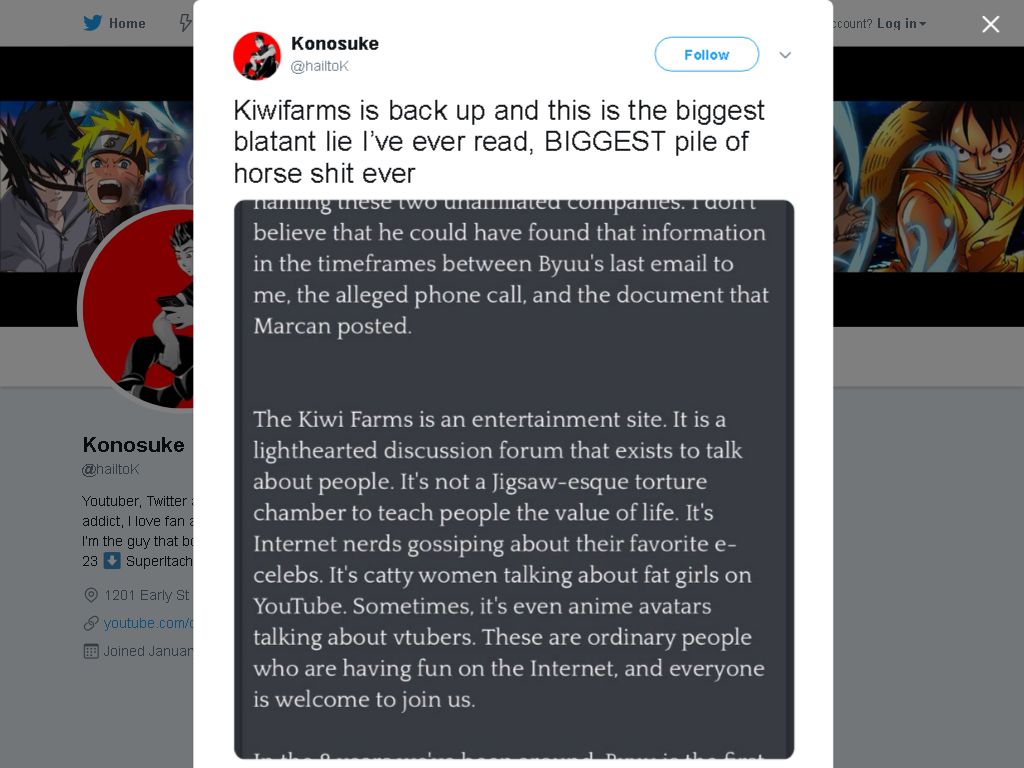1024x768 pixels.
Task: Click the 1201 Early St location text
Action: [x=147, y=595]
